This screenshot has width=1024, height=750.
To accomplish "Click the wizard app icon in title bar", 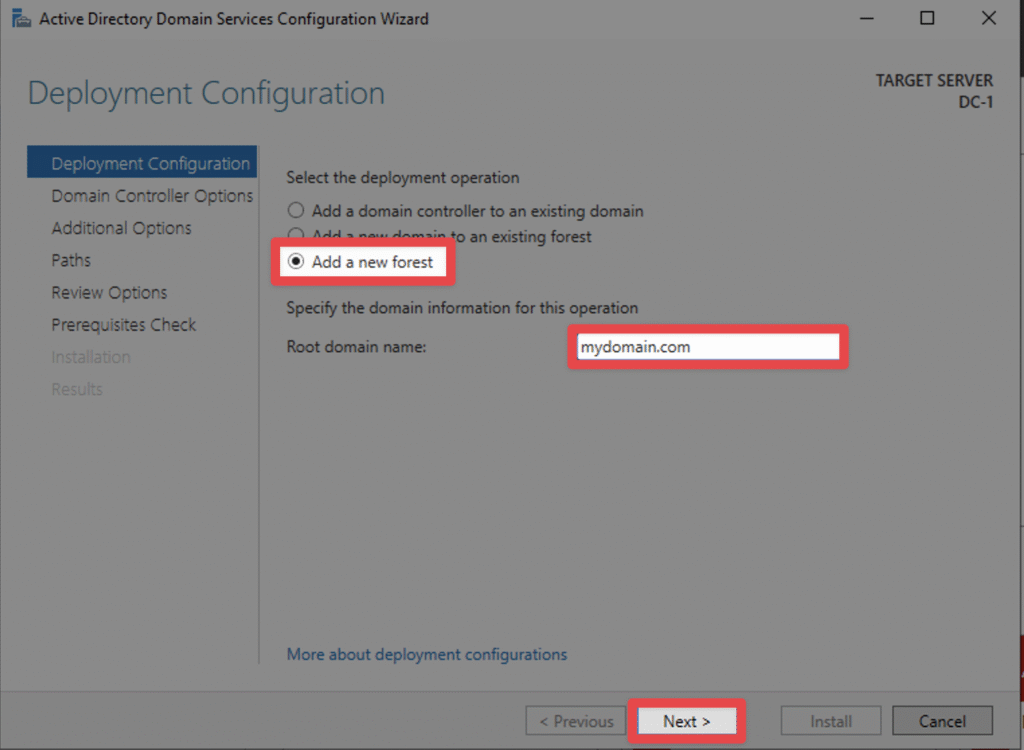I will click(x=21, y=19).
